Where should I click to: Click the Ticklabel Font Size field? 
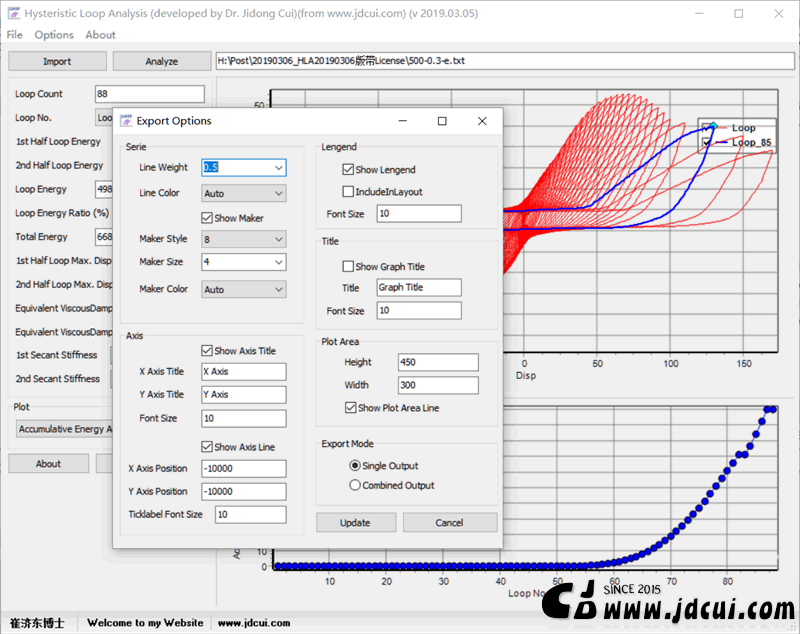[251, 514]
